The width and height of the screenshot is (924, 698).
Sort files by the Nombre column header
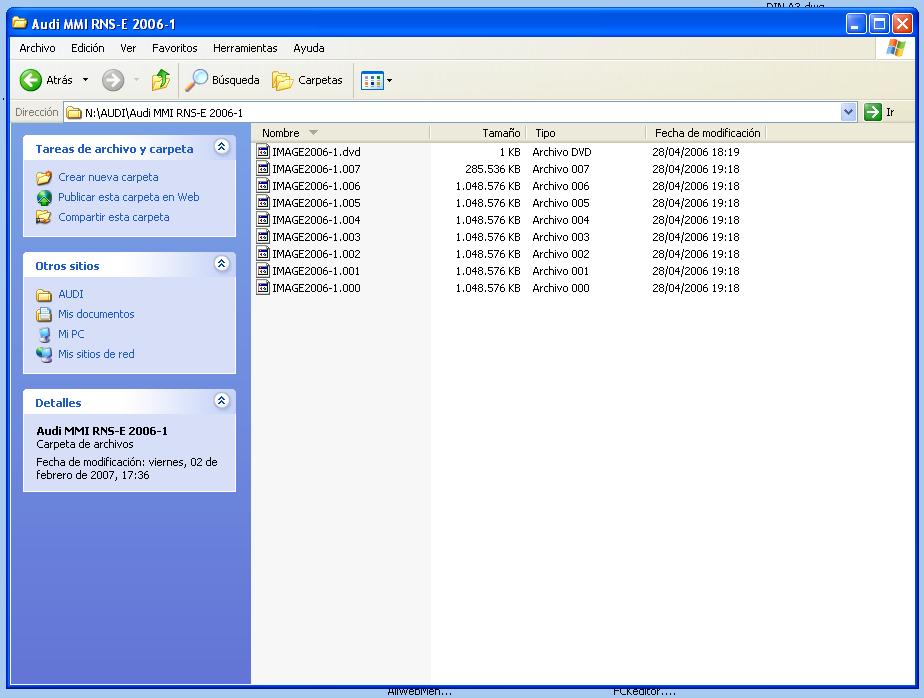click(341, 133)
